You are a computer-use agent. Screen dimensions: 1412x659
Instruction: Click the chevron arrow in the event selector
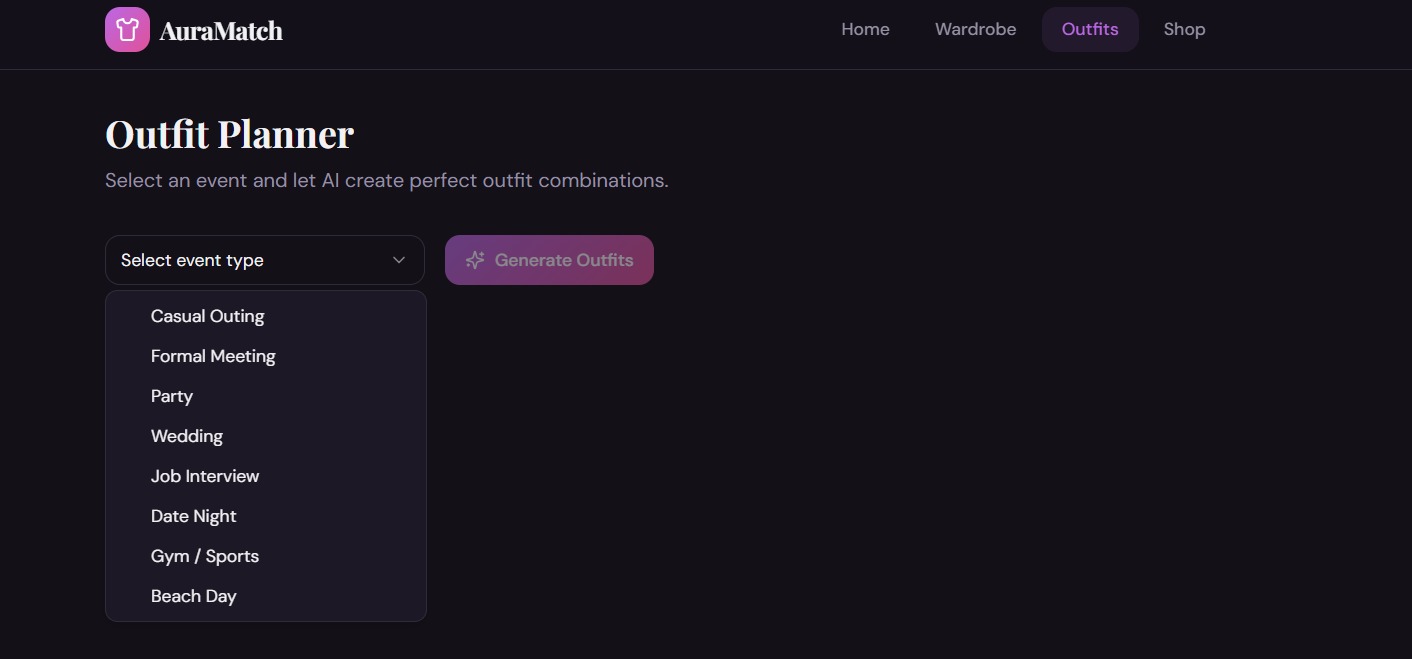coord(399,260)
